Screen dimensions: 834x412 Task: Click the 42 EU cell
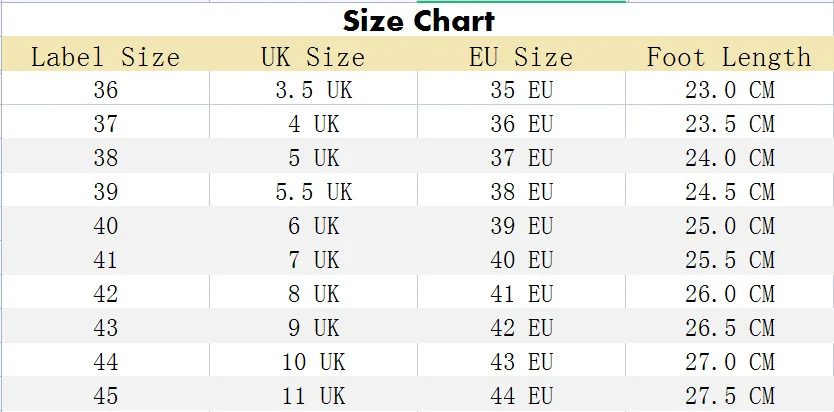pos(521,326)
